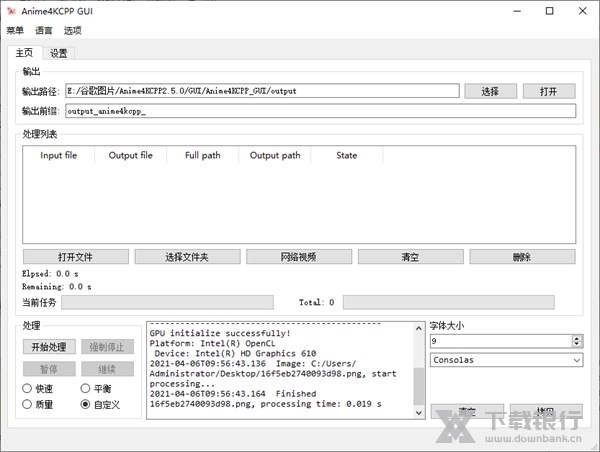600x452 pixels.
Task: Select the 自定义 radio option
Action: 86,405
